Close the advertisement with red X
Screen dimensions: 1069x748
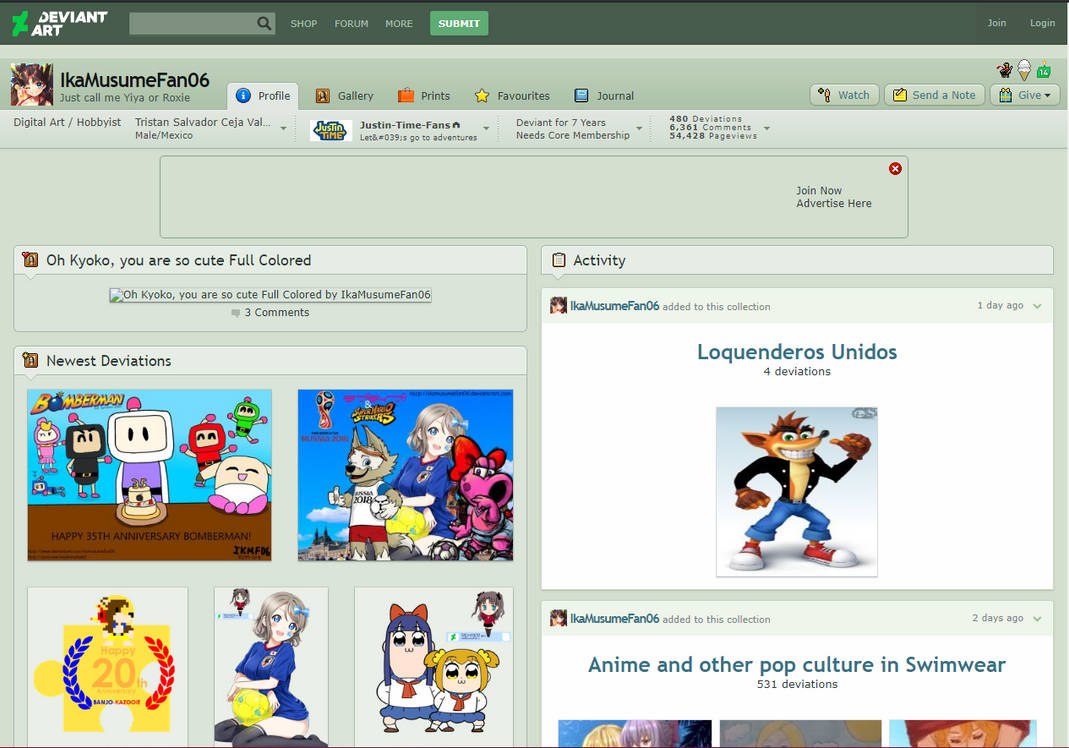pyautogui.click(x=895, y=168)
